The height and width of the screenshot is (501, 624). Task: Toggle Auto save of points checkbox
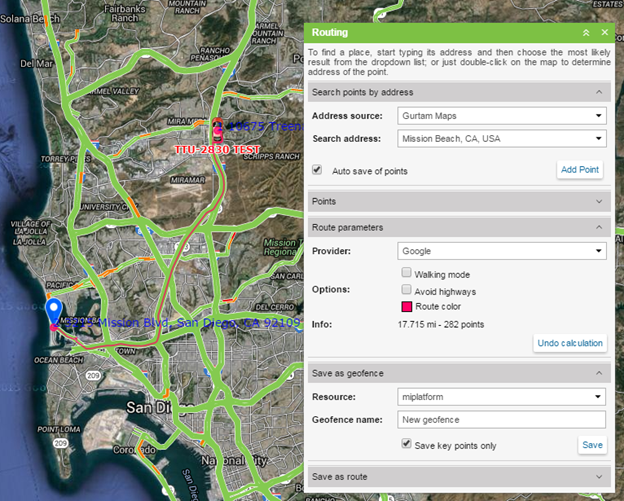(317, 171)
